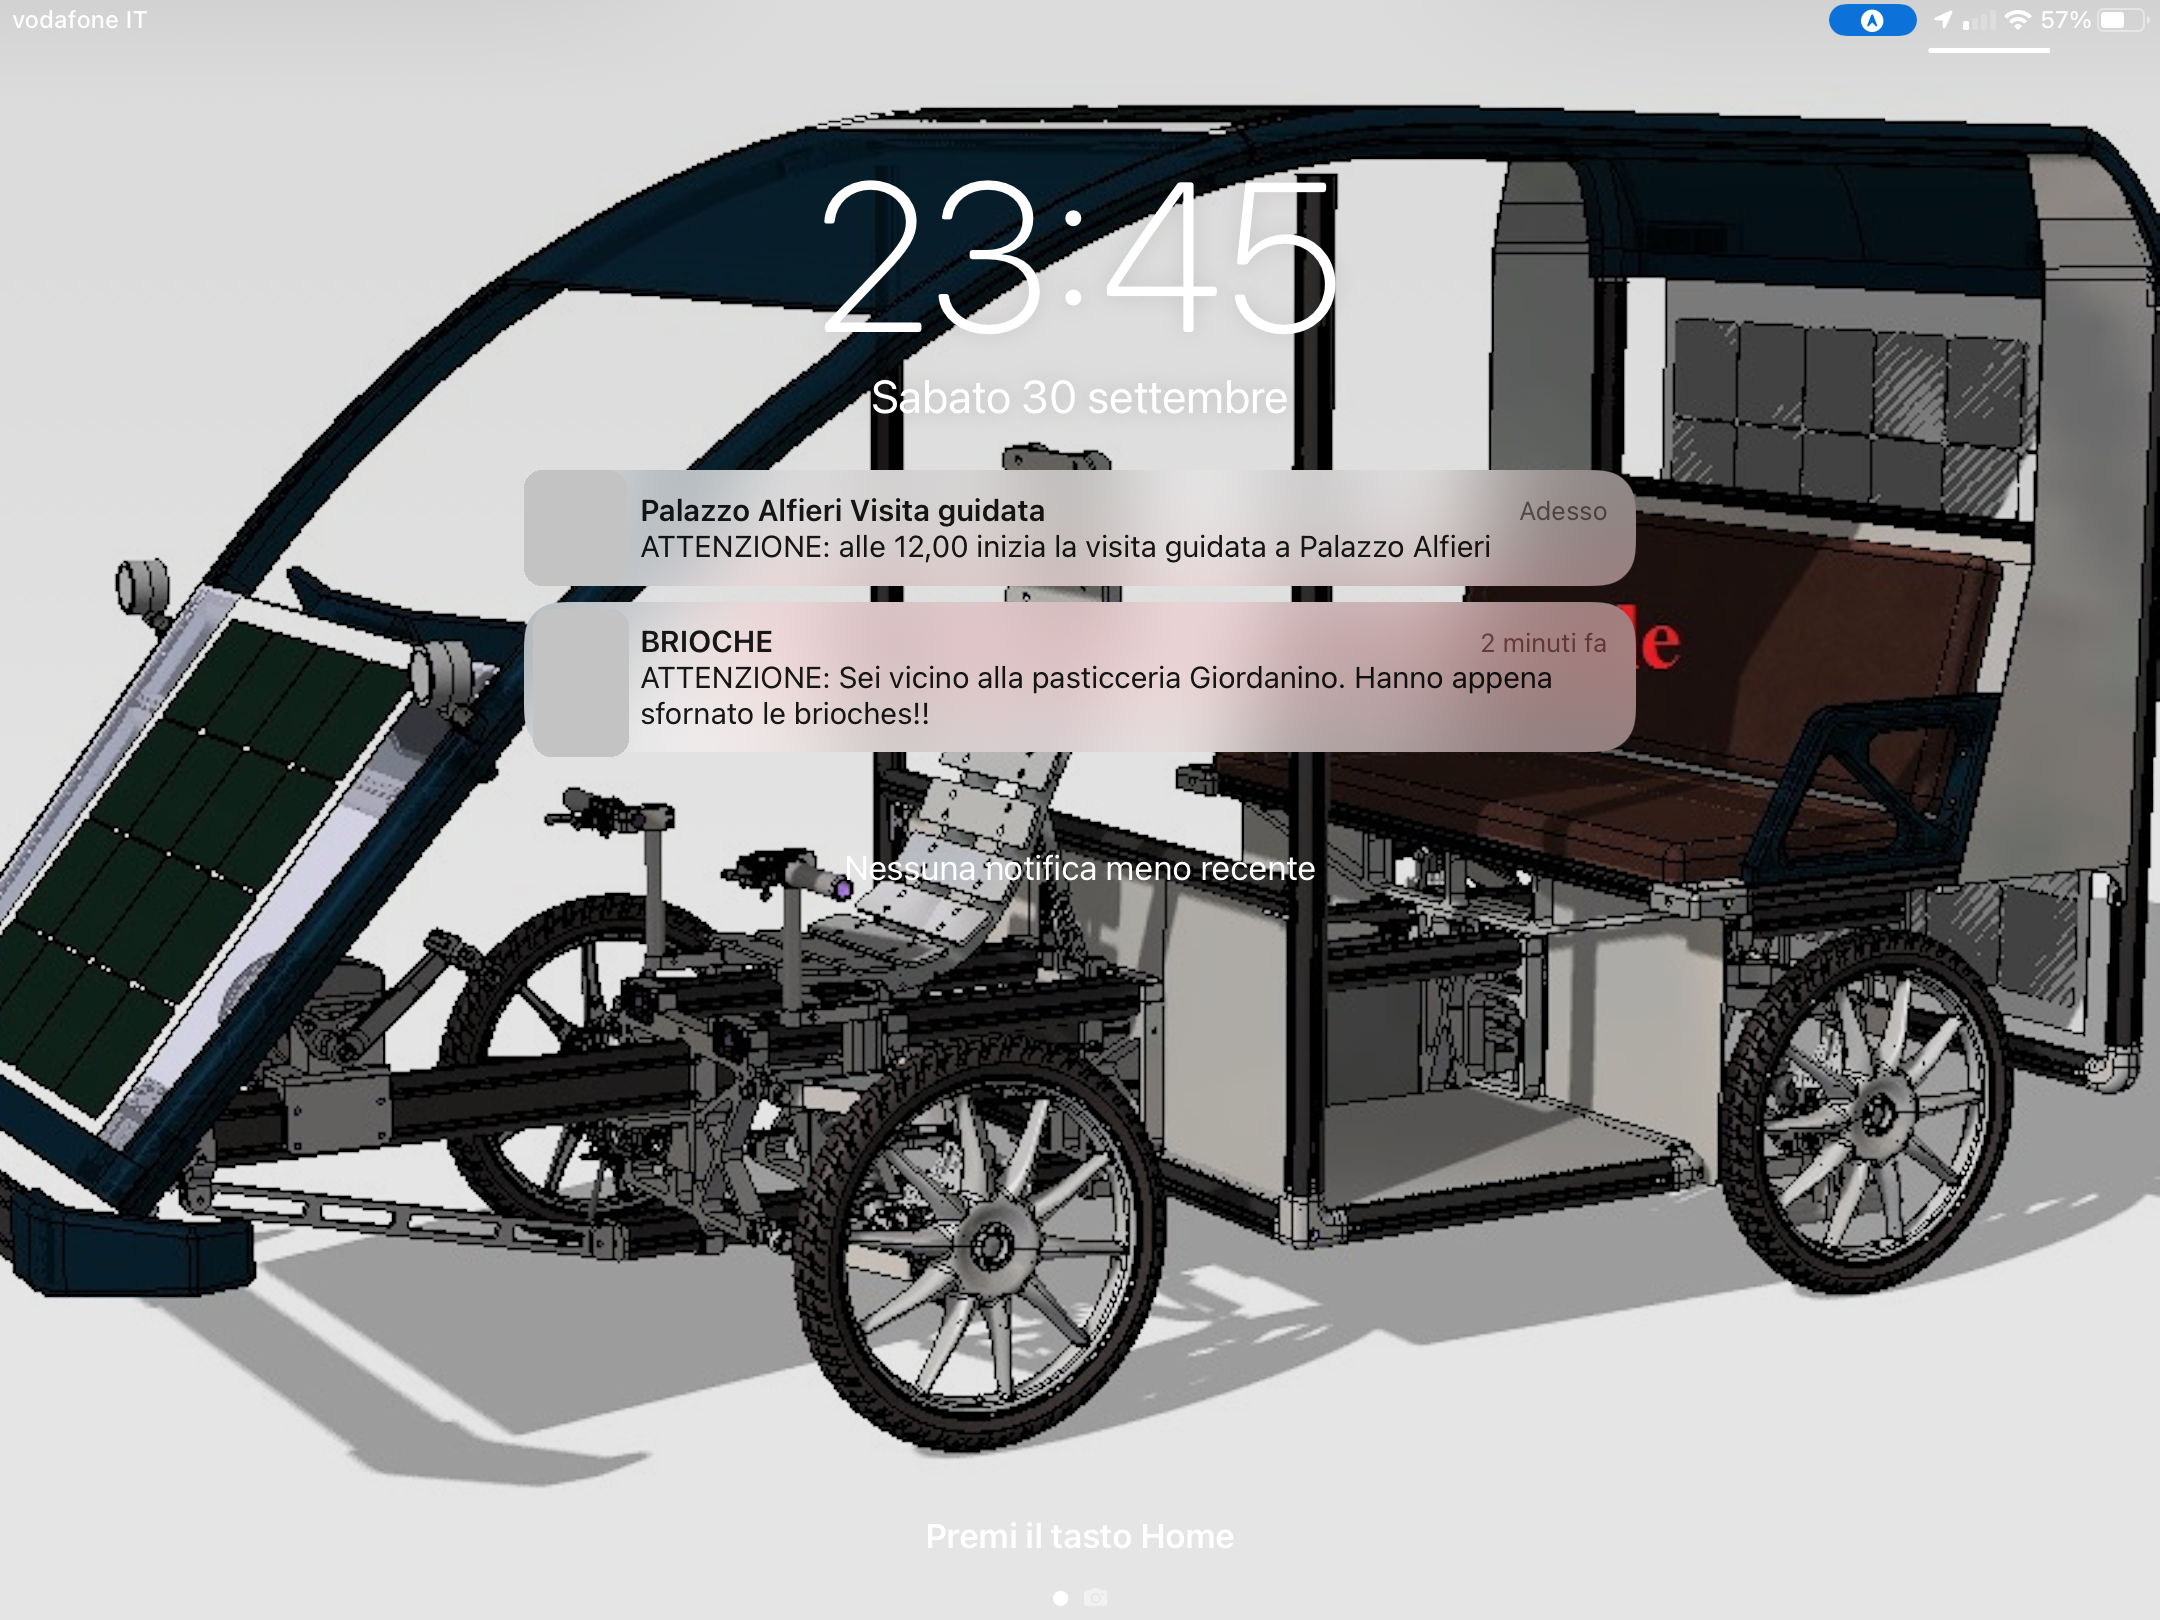This screenshot has width=2160, height=1620.
Task: Tap the white page indicator dot
Action: tap(1060, 1598)
